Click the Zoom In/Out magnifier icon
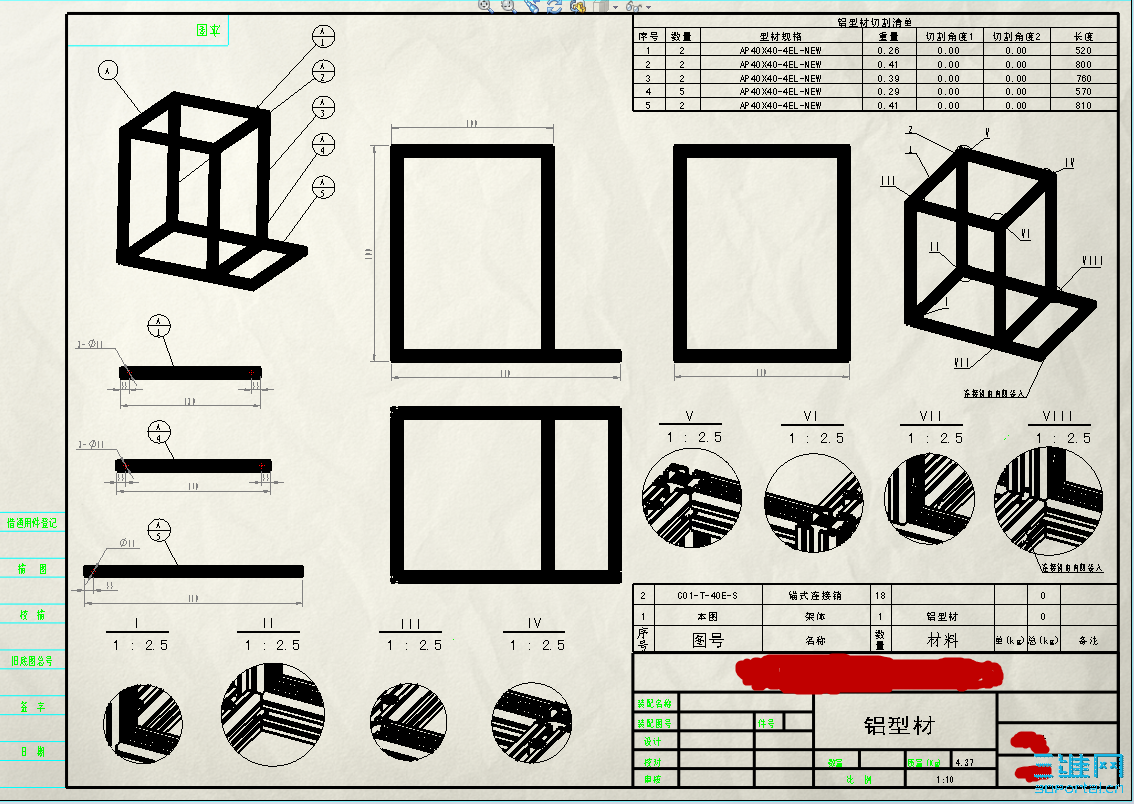Image resolution: width=1134 pixels, height=804 pixels. [x=507, y=6]
